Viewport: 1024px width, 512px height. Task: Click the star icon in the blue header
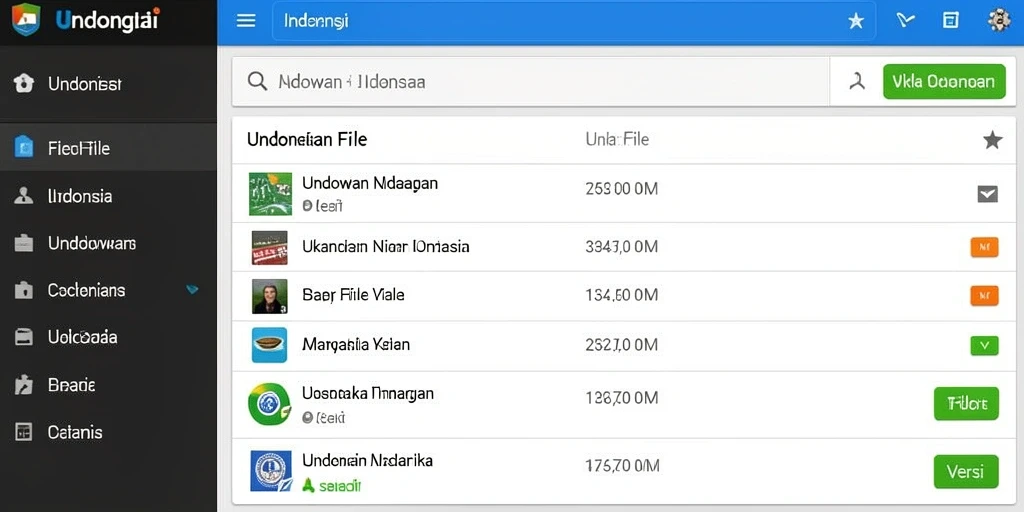click(x=856, y=21)
